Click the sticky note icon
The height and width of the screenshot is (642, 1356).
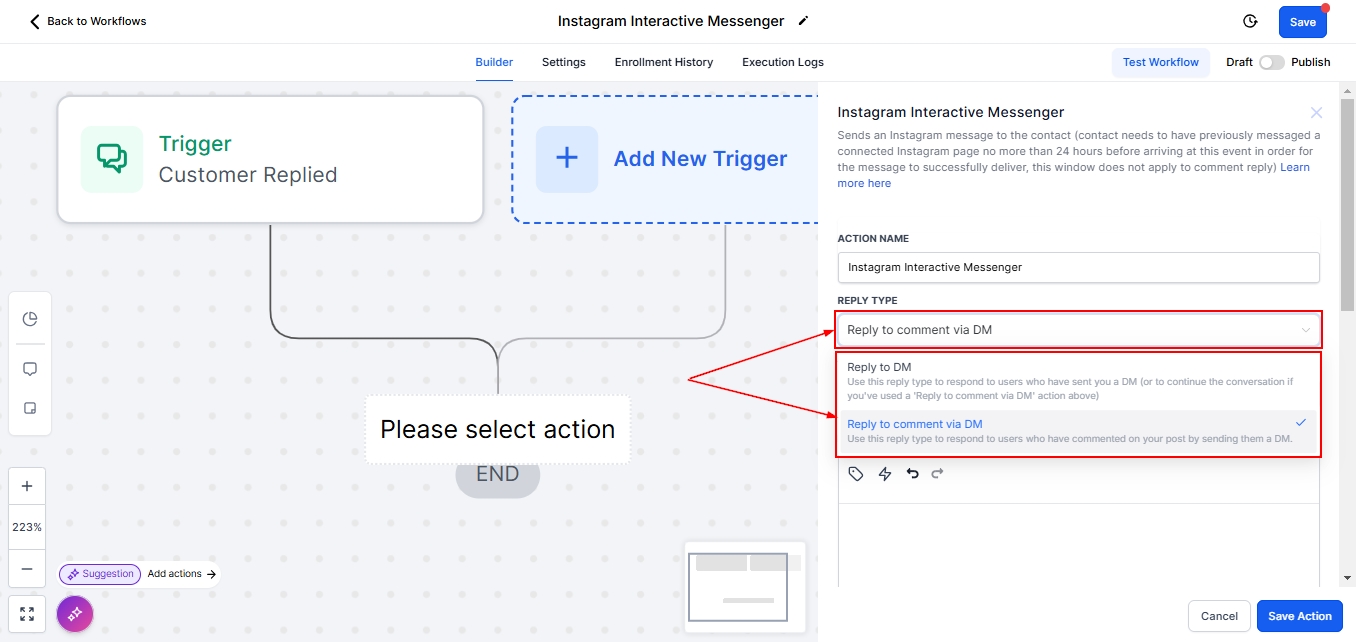[x=30, y=409]
